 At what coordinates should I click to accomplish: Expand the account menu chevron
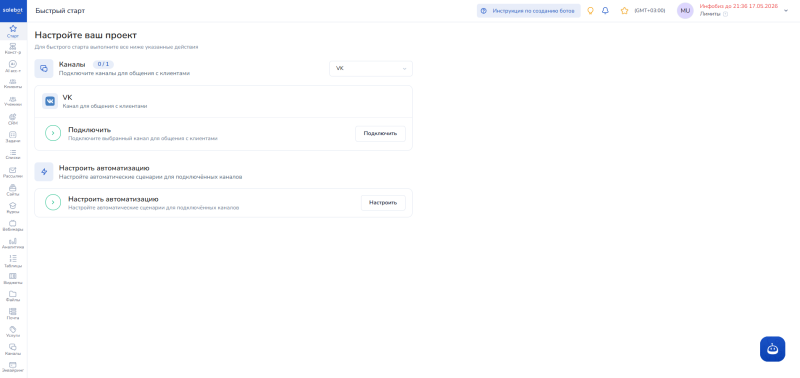tap(786, 11)
